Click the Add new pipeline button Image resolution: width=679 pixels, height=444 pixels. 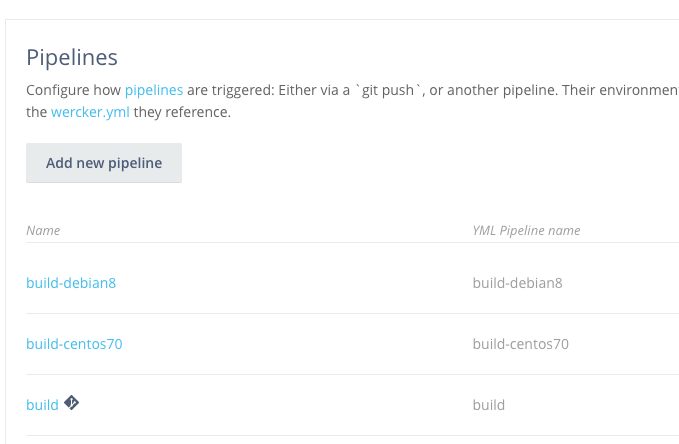tap(104, 163)
